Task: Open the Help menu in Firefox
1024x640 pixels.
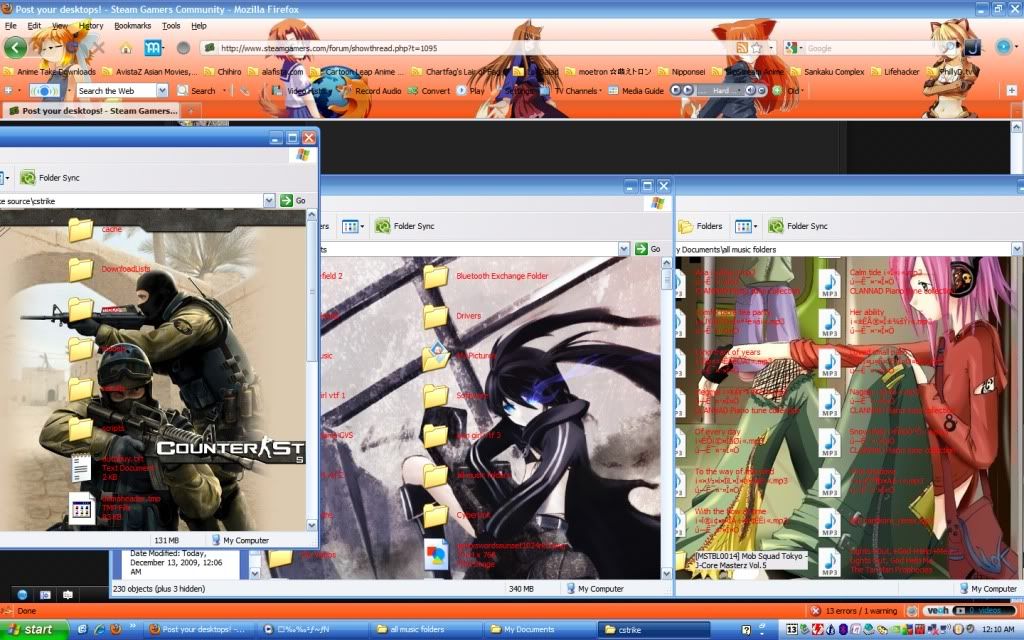Action: 199,25
